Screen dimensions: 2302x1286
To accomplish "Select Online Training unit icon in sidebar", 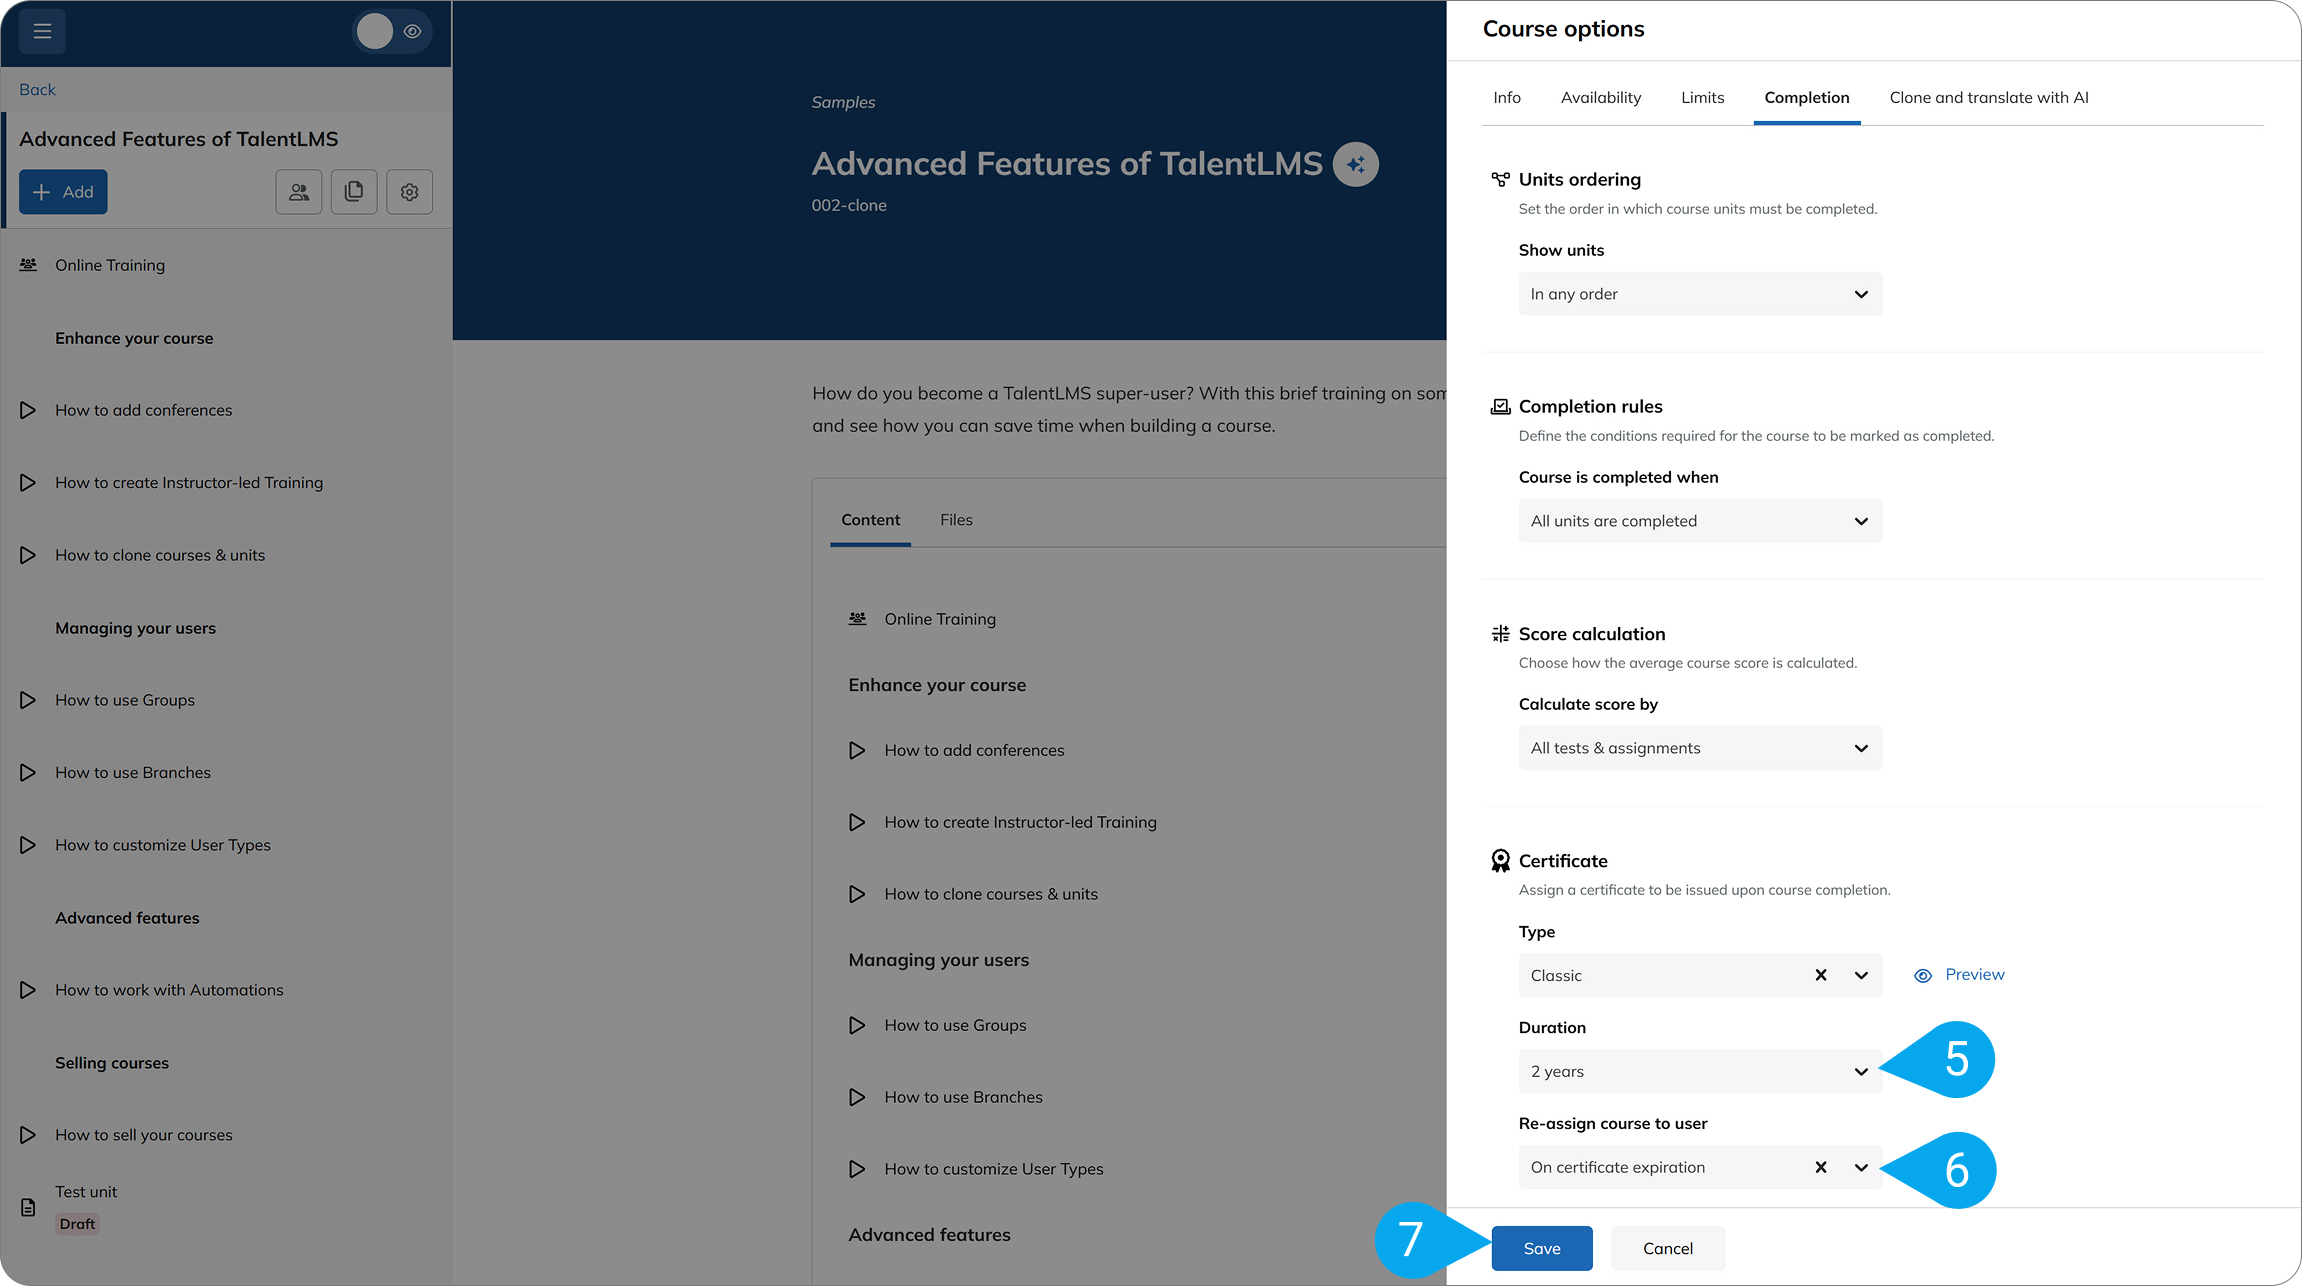I will [28, 265].
